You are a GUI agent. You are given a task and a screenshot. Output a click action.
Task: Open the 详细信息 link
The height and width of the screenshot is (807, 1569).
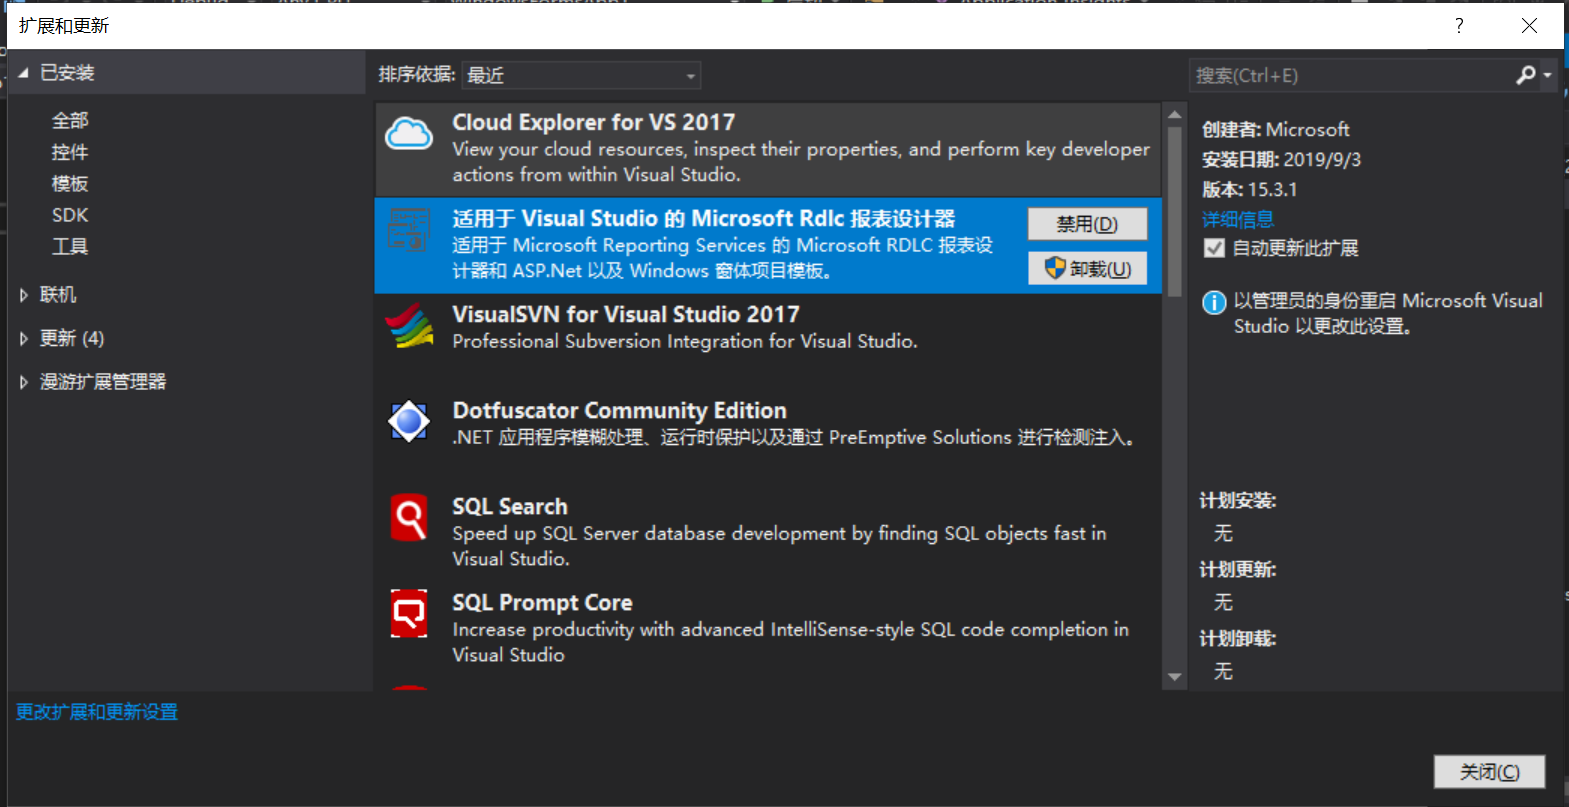pyautogui.click(x=1237, y=218)
